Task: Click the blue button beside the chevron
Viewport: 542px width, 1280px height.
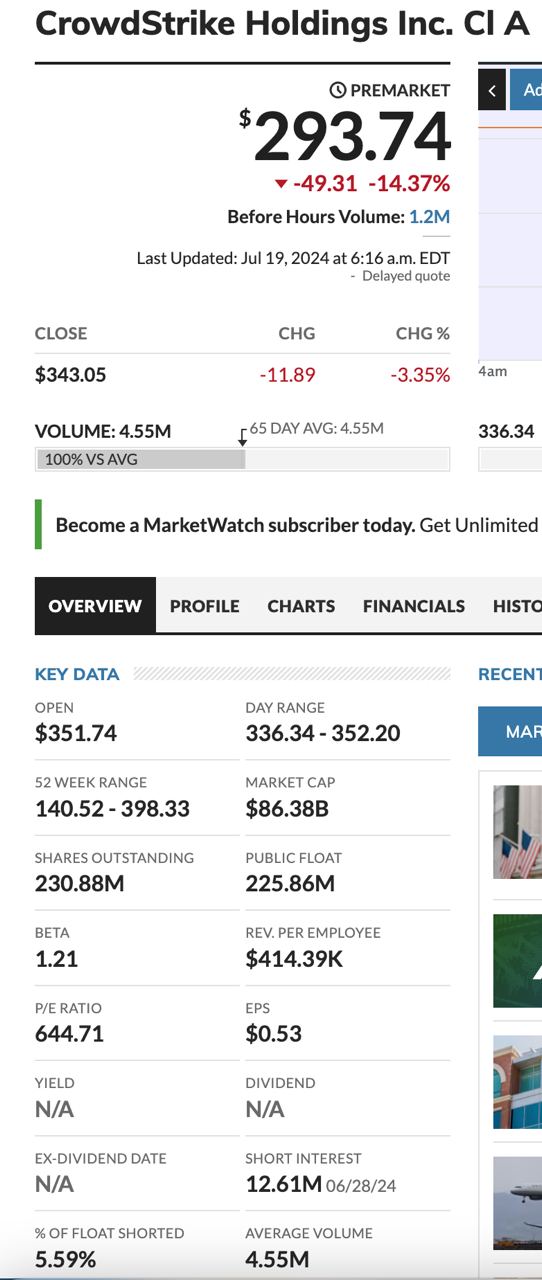Action: click(x=526, y=90)
